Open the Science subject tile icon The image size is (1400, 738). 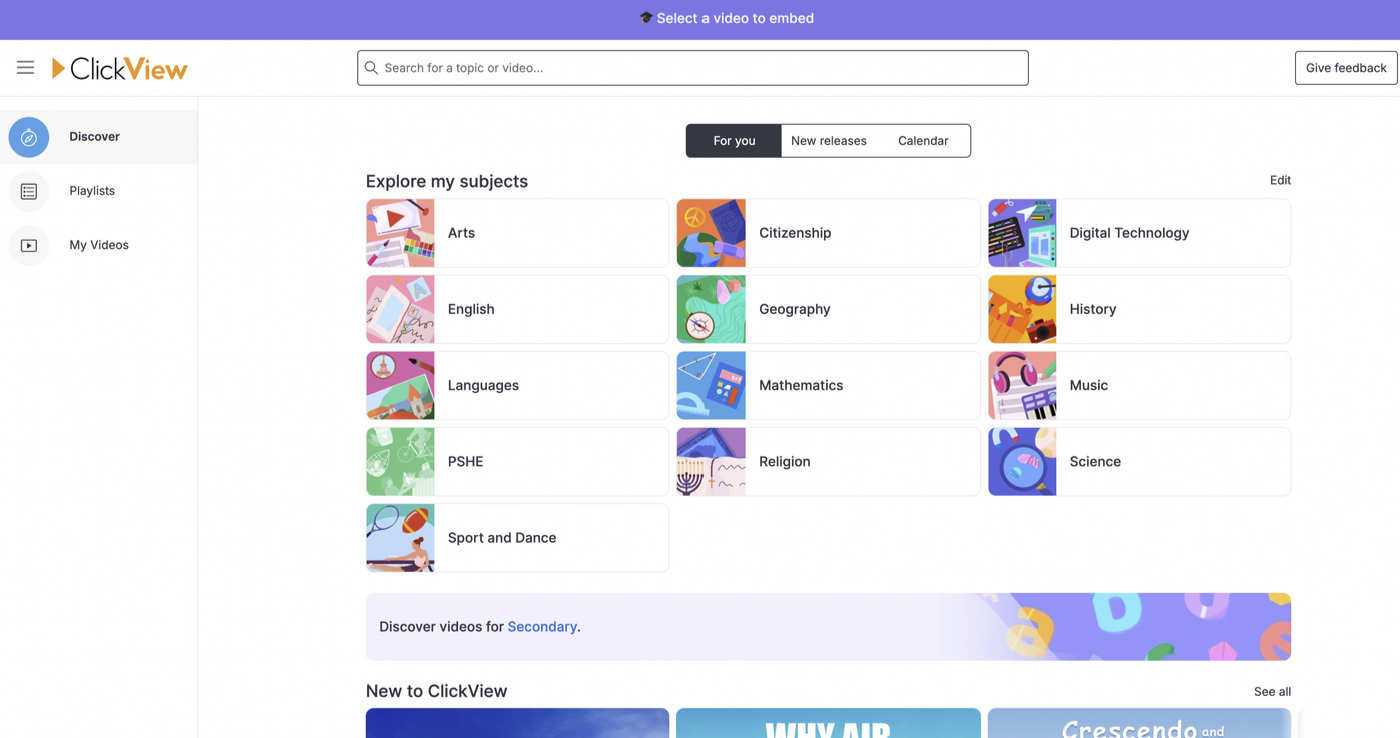click(1022, 462)
